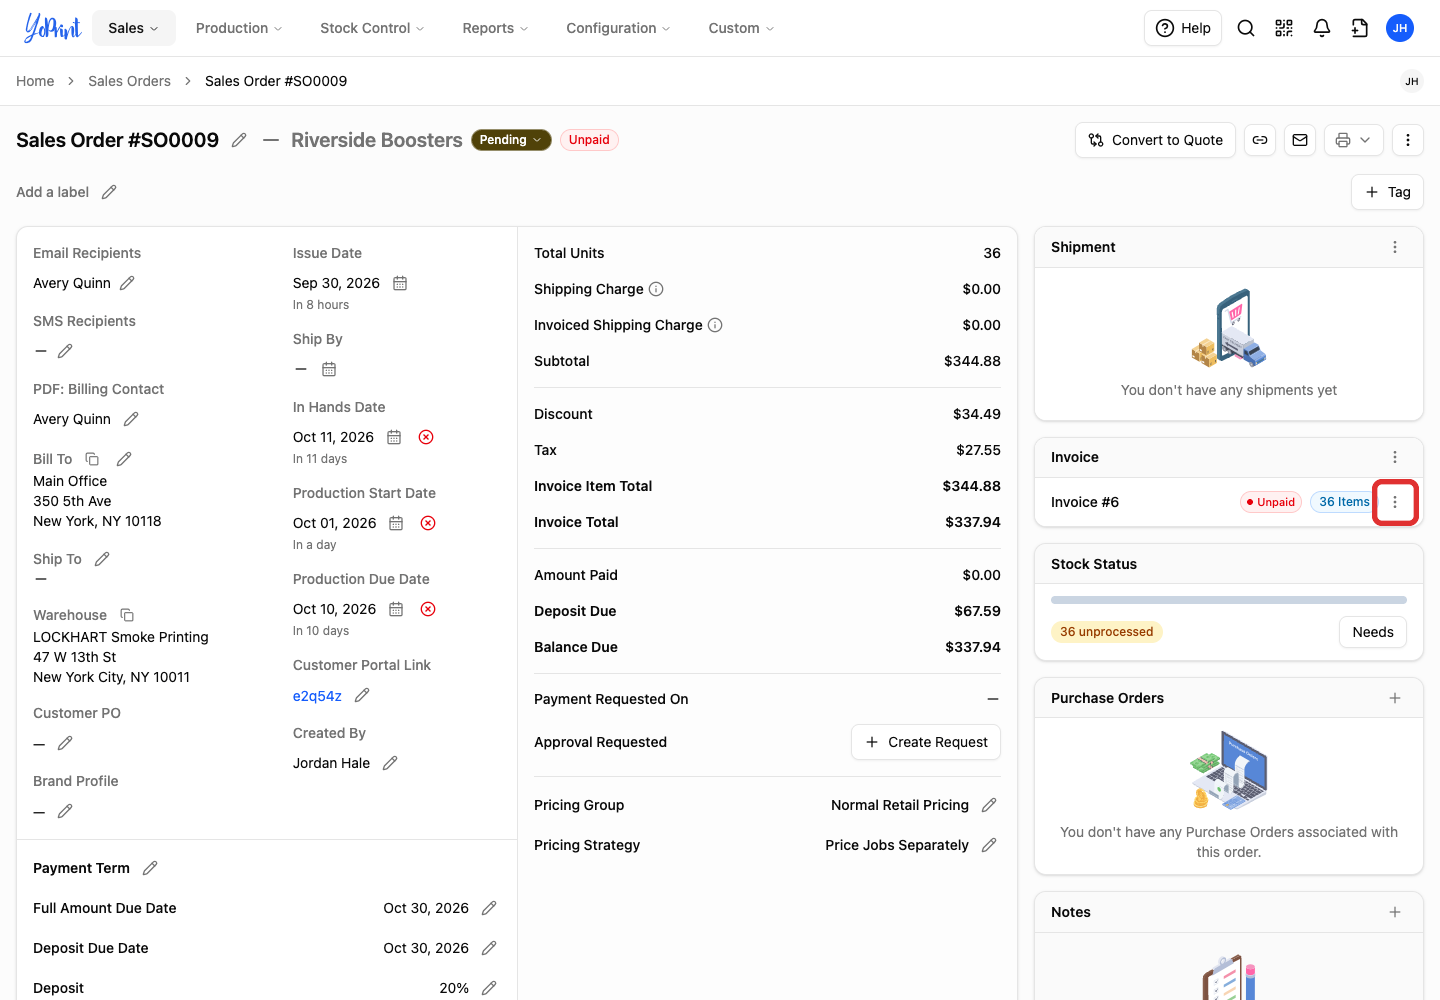Edit the Pricing Group value
The height and width of the screenshot is (1000, 1440).
click(x=989, y=805)
